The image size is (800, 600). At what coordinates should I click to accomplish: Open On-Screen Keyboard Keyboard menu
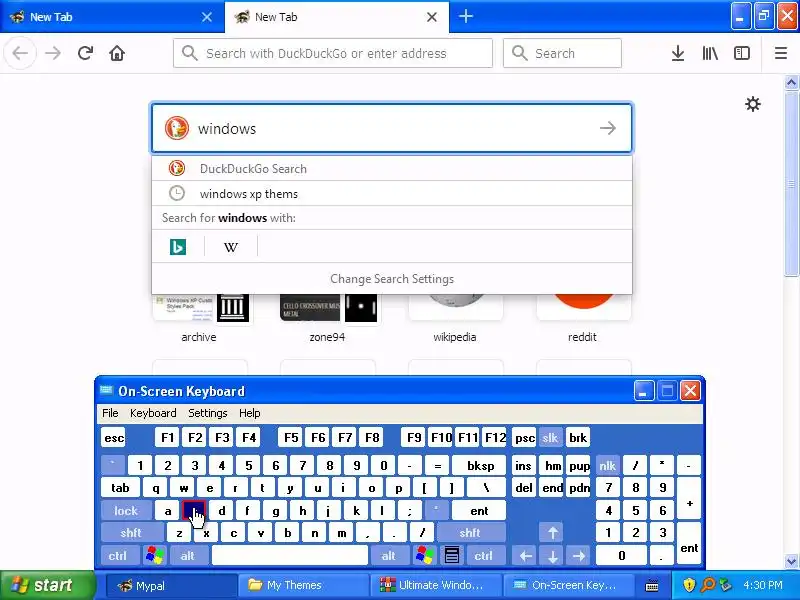coord(153,413)
